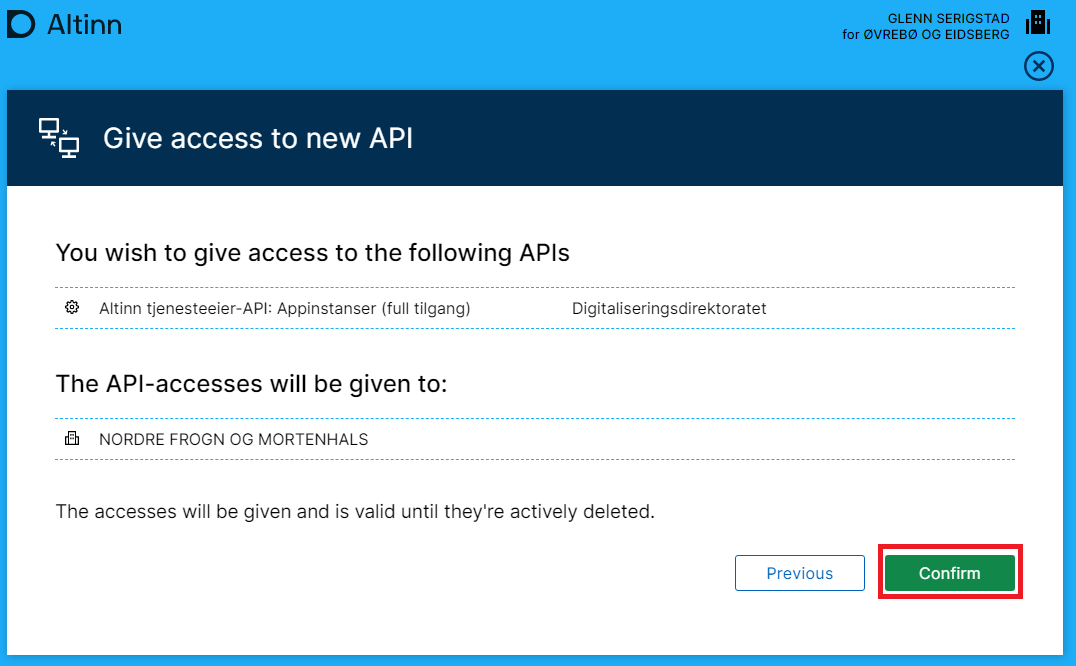Close the dialog with the circled X

[1039, 66]
